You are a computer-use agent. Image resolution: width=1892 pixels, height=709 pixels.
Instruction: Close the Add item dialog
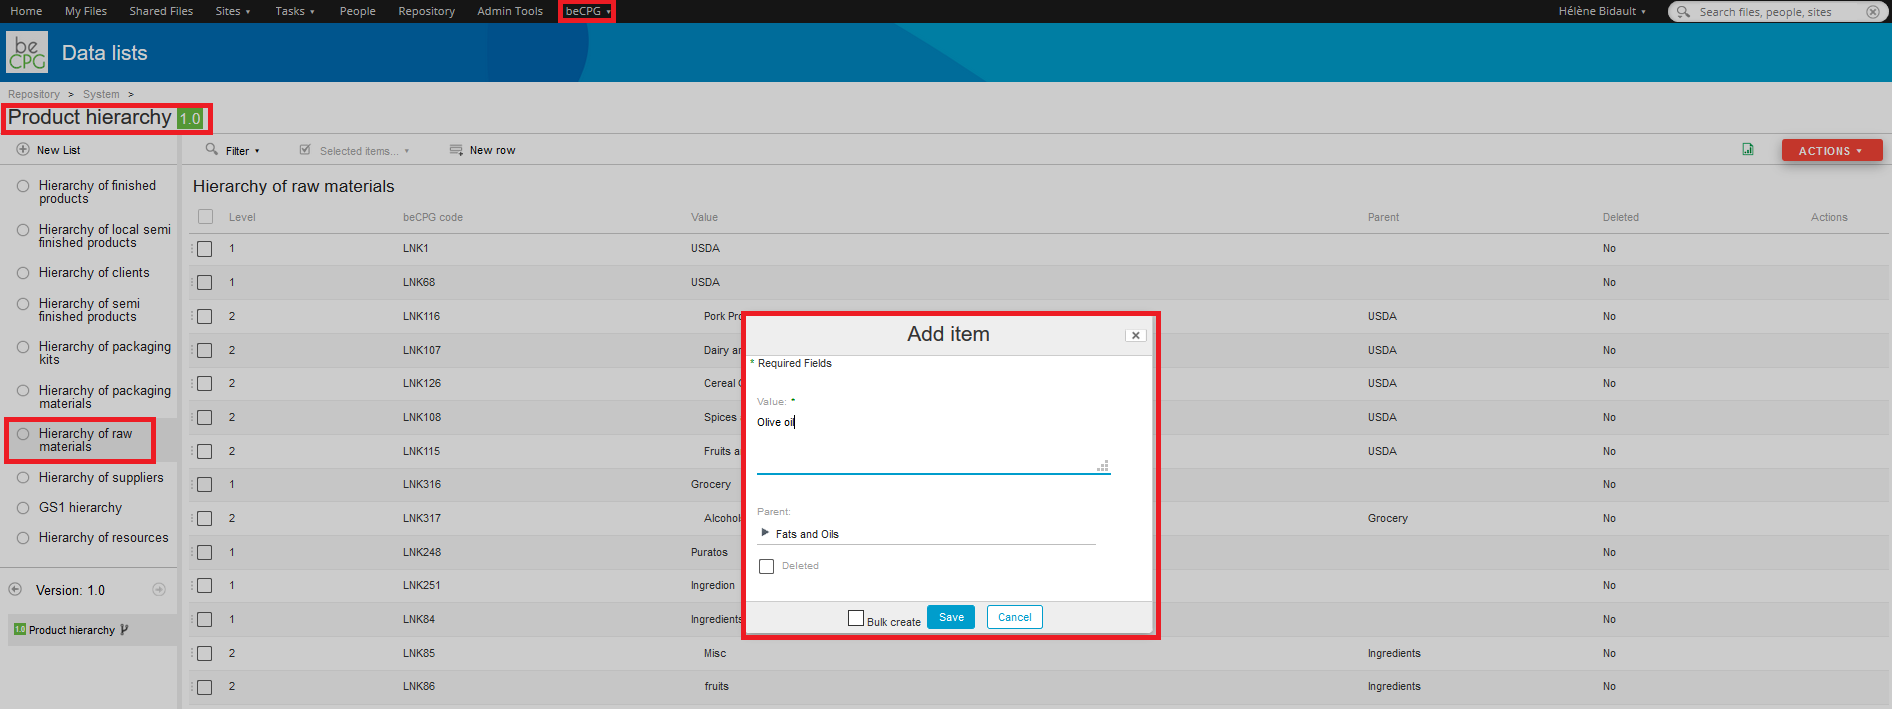click(1135, 335)
